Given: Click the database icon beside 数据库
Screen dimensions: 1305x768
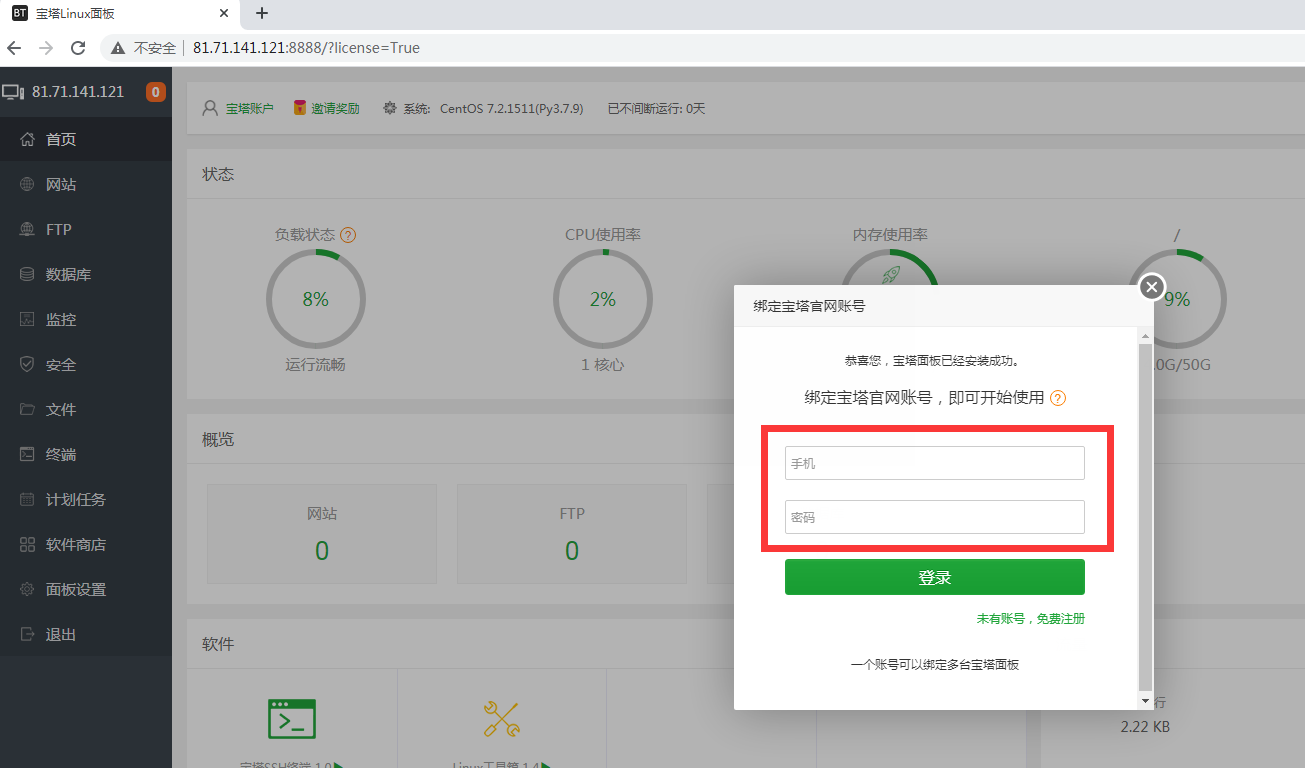Looking at the screenshot, I should tap(27, 274).
